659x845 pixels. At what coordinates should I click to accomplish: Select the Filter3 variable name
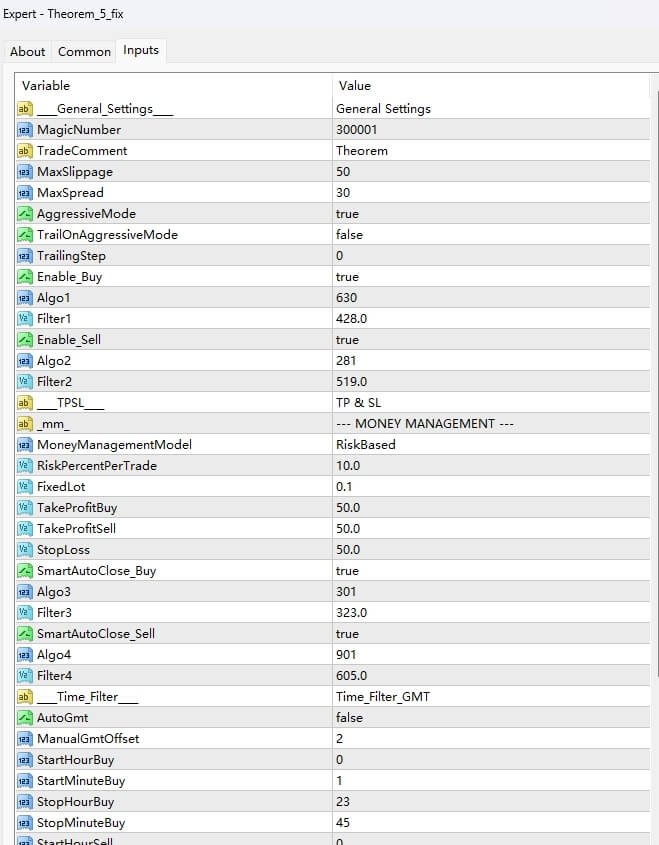54,613
